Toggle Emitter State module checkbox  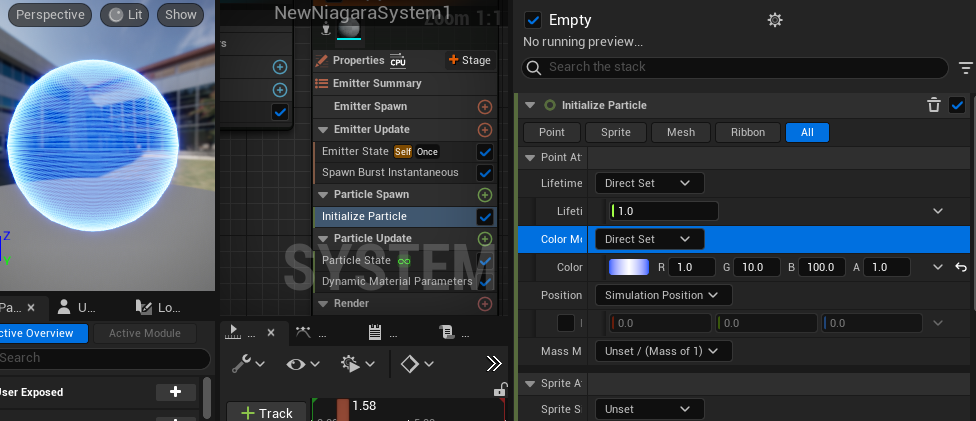tap(485, 152)
